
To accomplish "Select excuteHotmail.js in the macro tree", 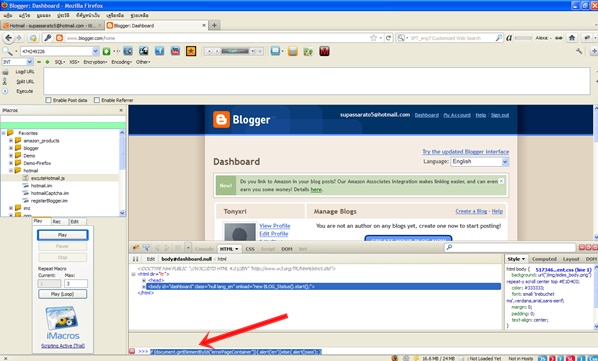I will [x=48, y=178].
